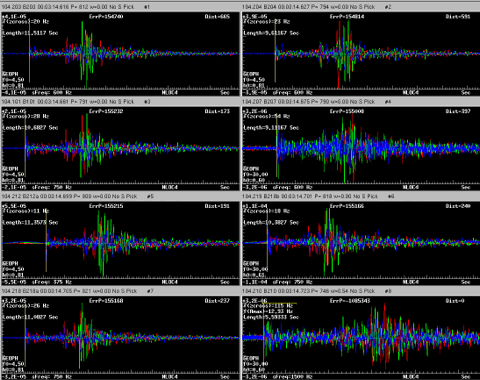The width and height of the screenshot is (480, 380).
Task: Click the Length value label in trace #1
Action: [30, 33]
